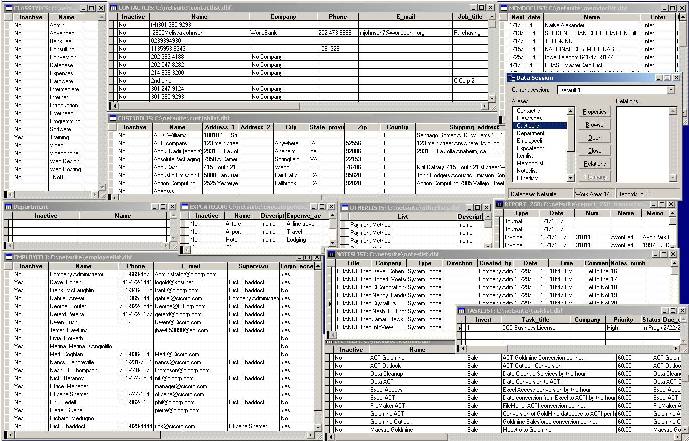Open Department window control-menu icon

coord(8,206)
